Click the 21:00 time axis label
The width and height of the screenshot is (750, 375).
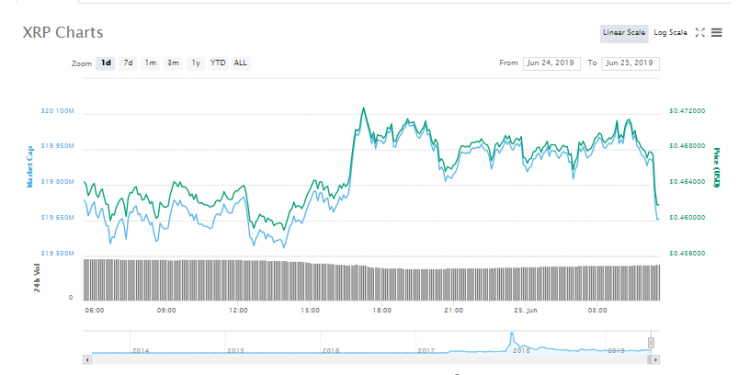[453, 310]
